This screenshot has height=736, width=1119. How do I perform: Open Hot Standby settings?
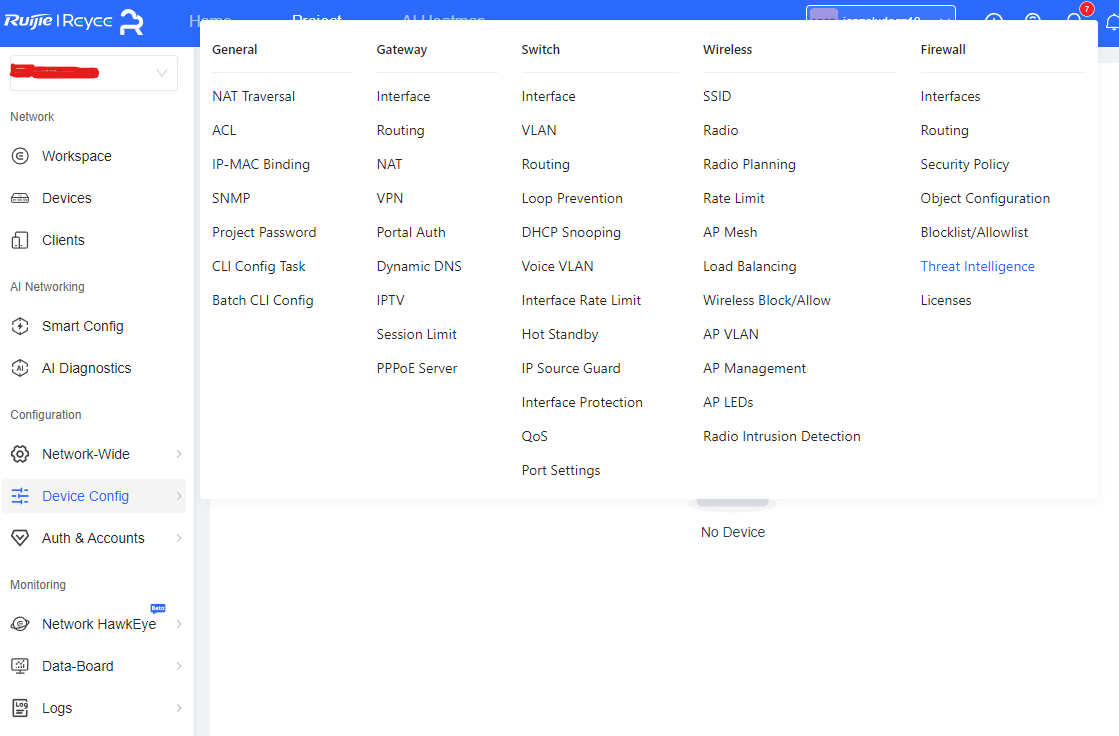[x=560, y=335]
